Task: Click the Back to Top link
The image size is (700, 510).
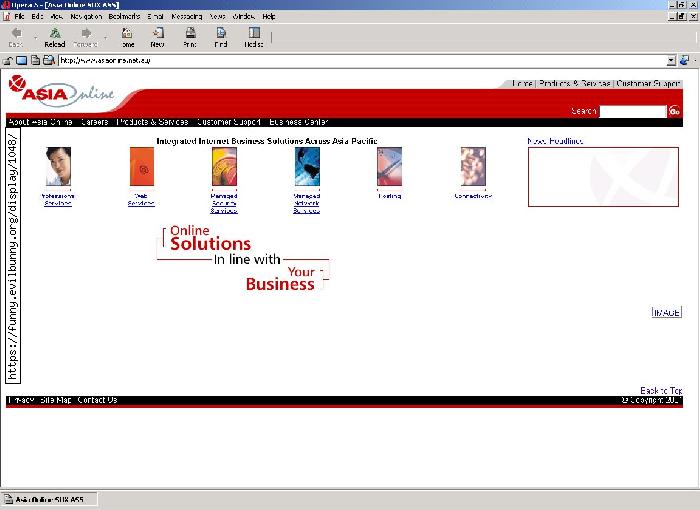Action: pyautogui.click(x=661, y=391)
